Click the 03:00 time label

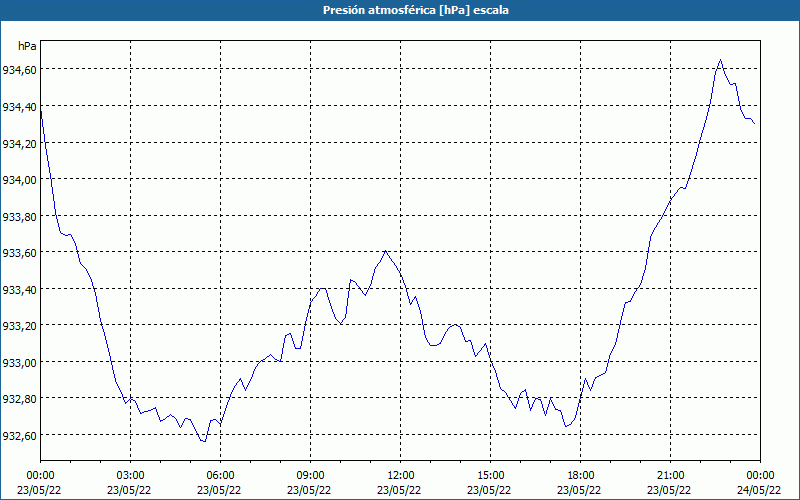pyautogui.click(x=131, y=476)
